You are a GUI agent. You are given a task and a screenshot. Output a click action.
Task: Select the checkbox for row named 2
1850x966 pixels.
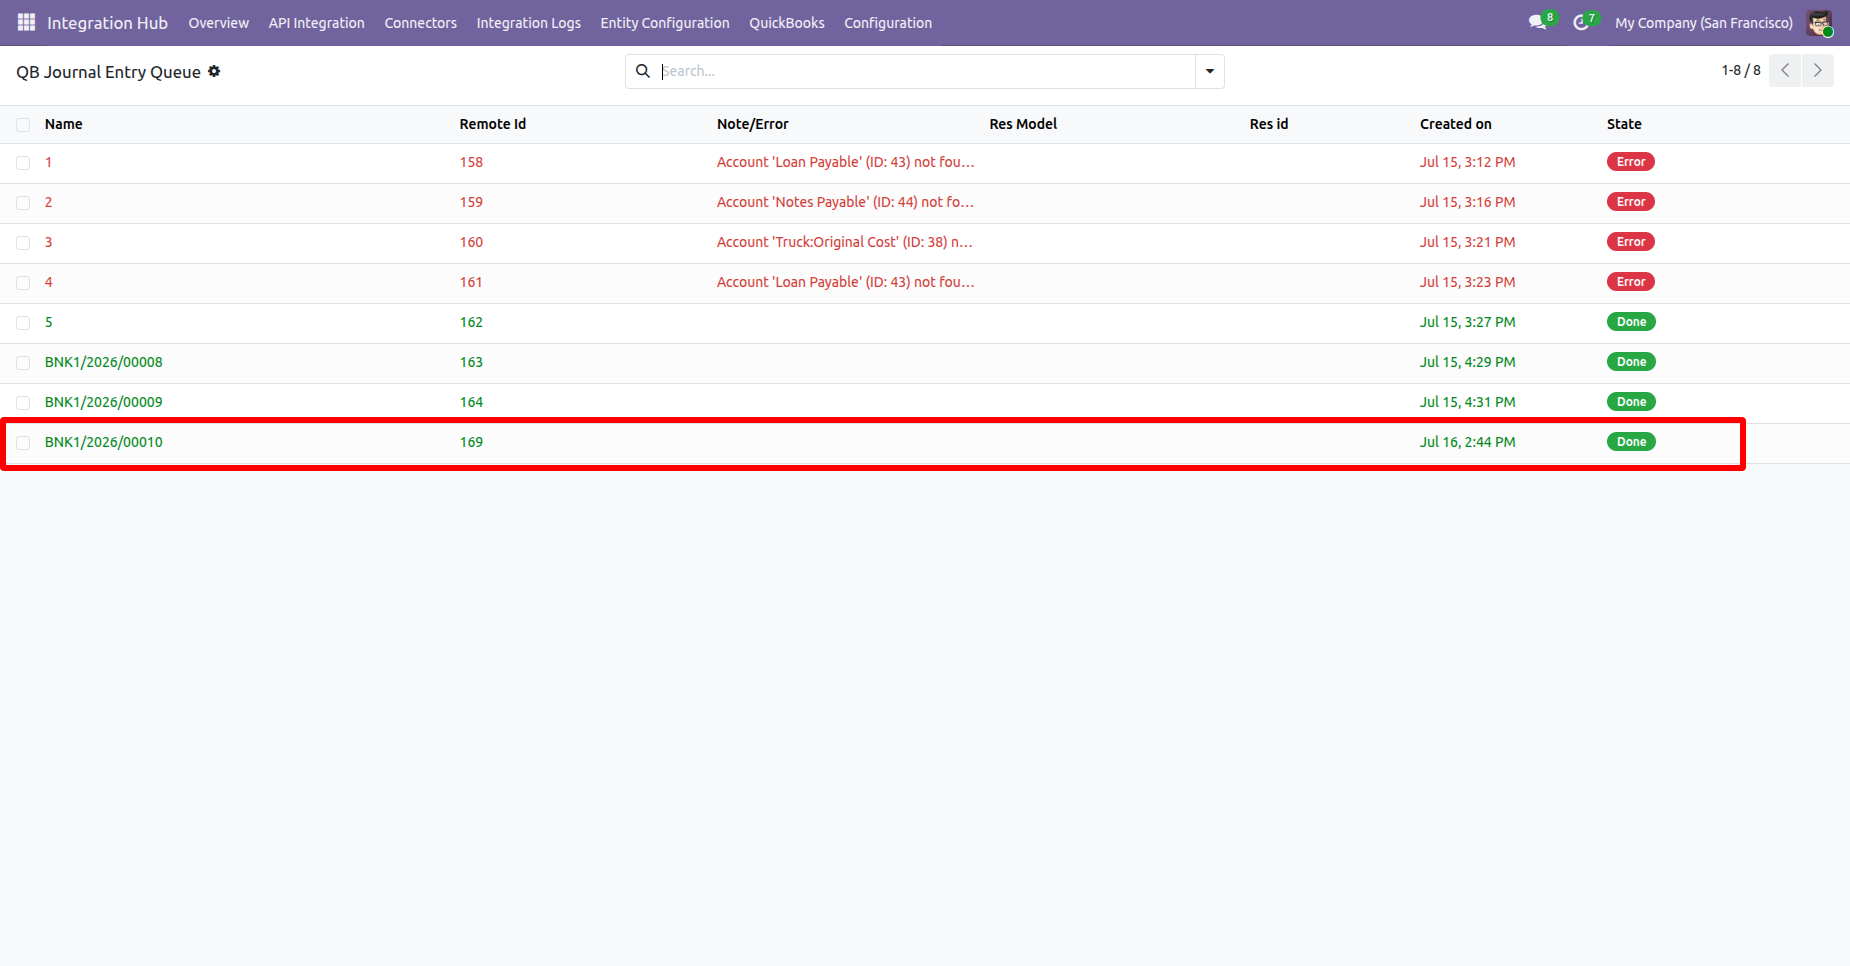[x=23, y=203]
